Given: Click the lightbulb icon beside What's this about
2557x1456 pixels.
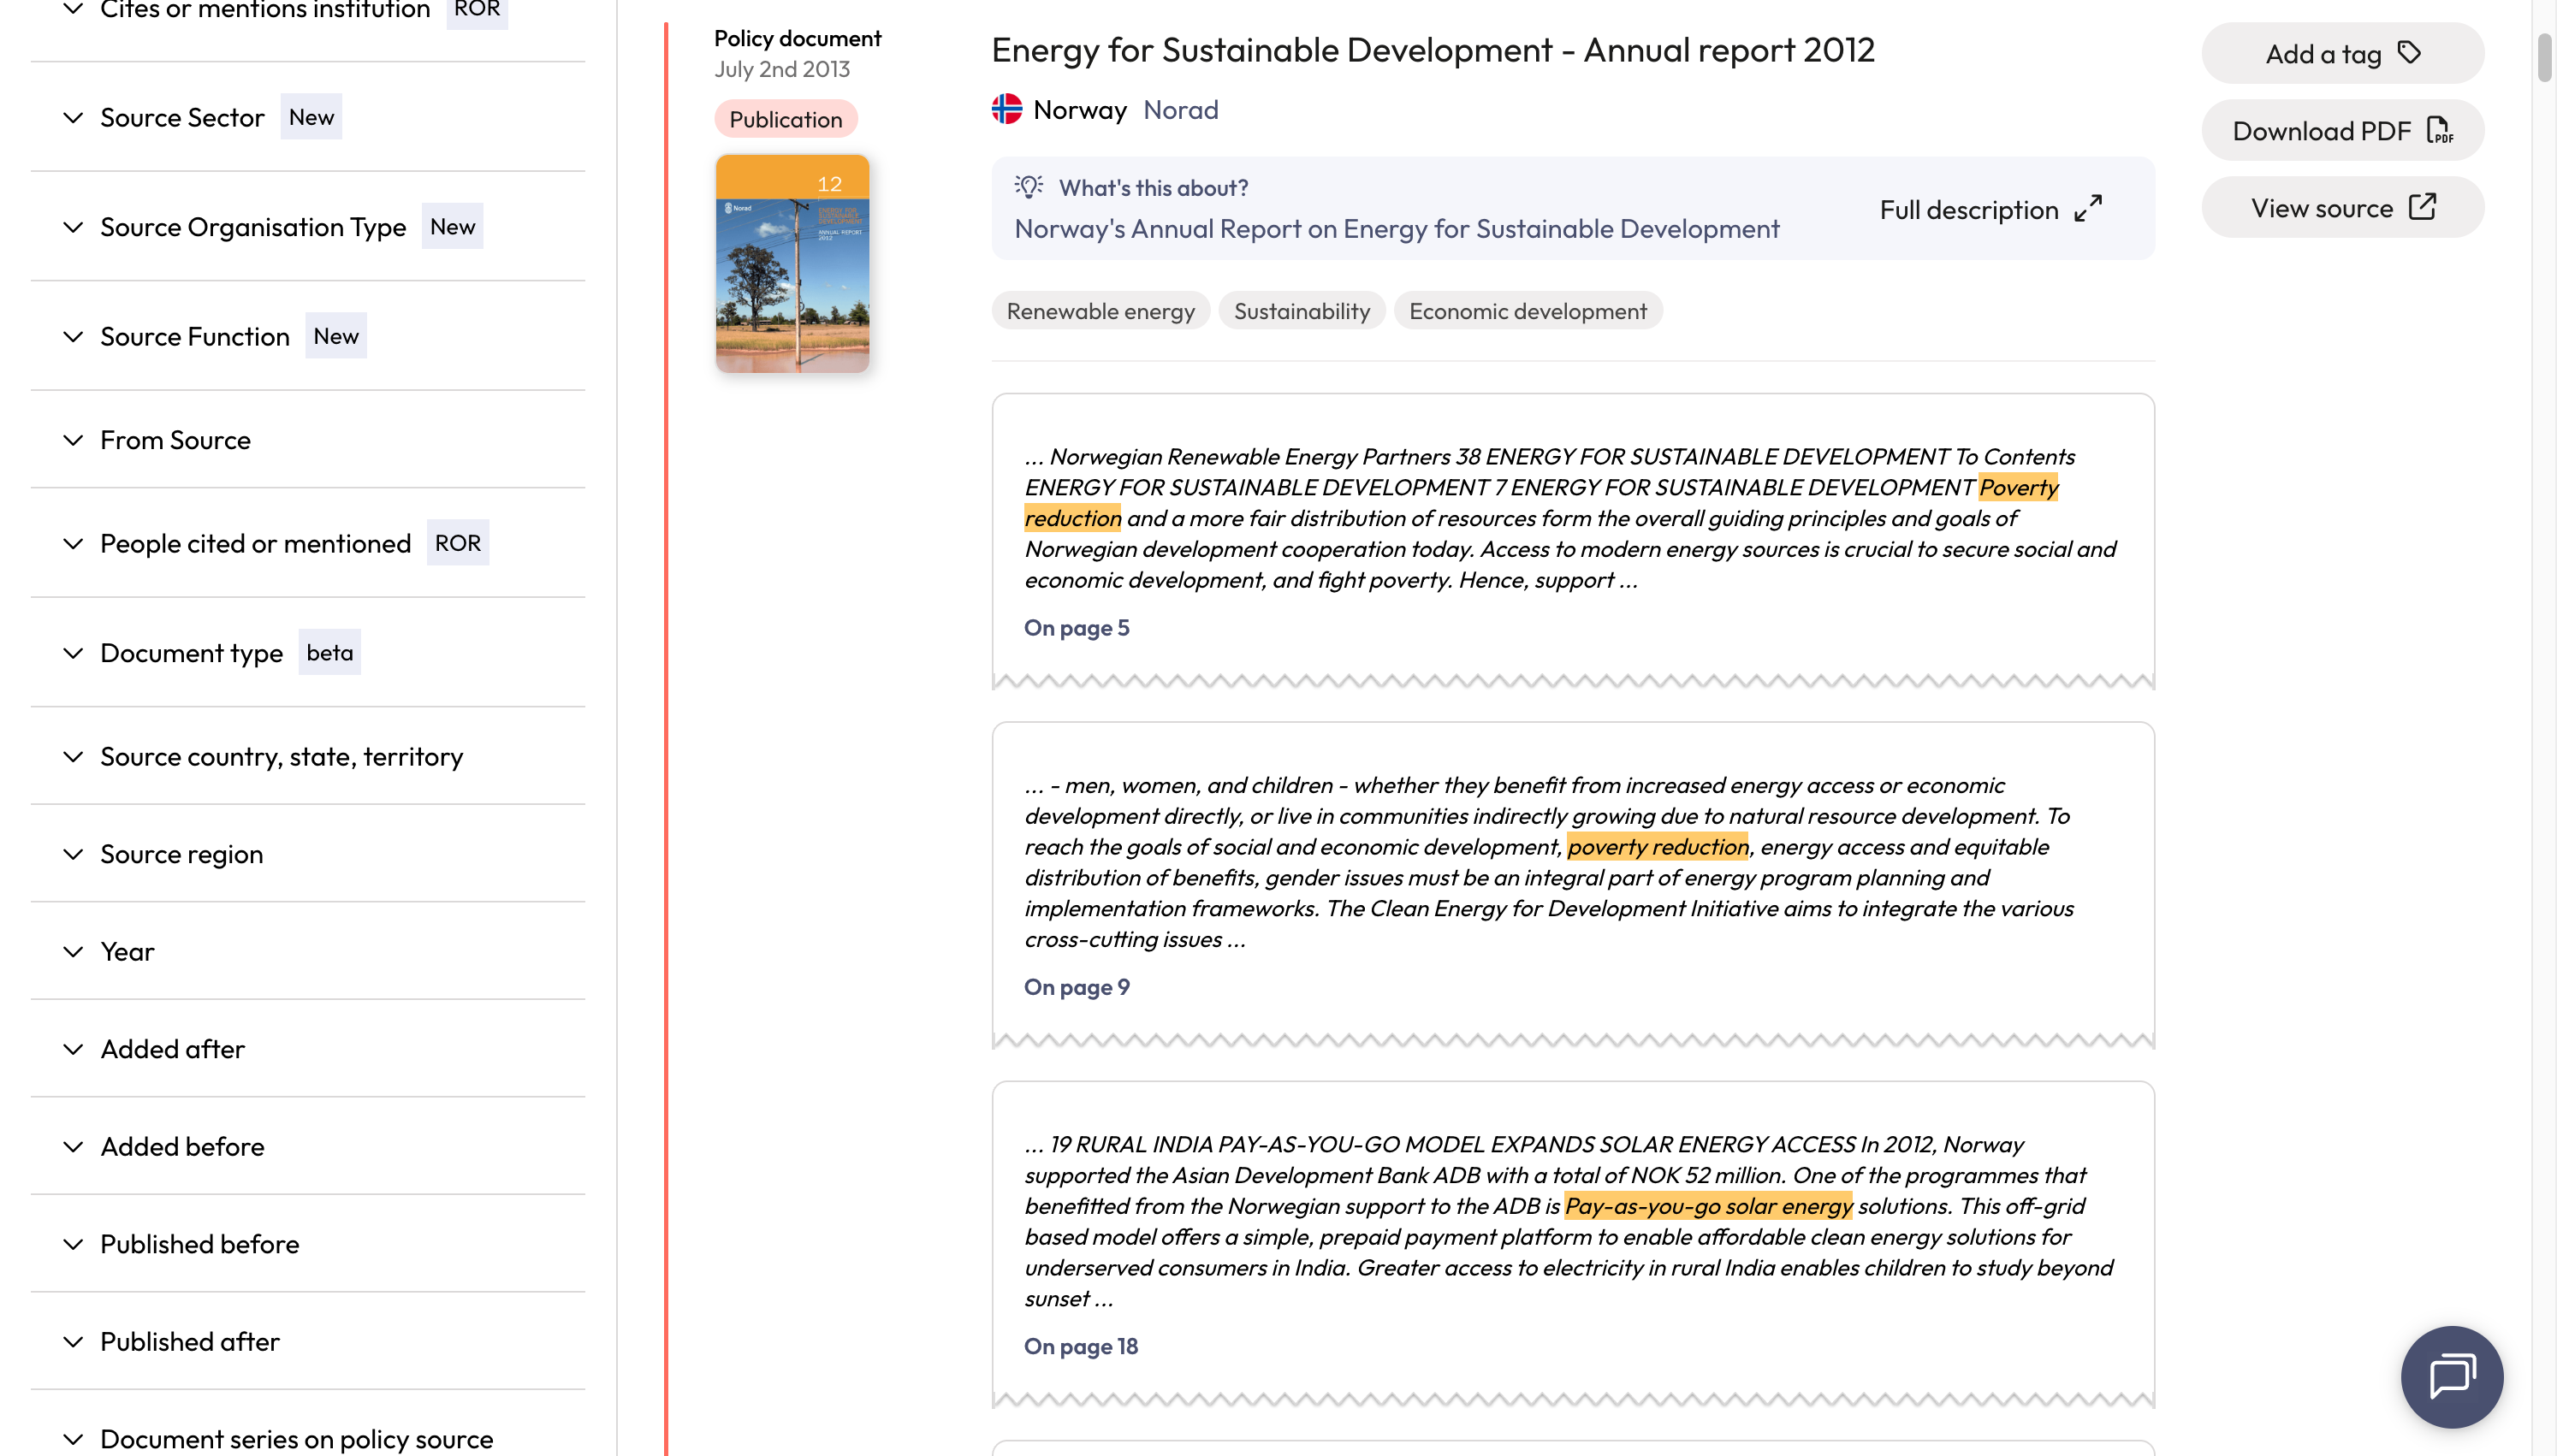Looking at the screenshot, I should point(1029,187).
